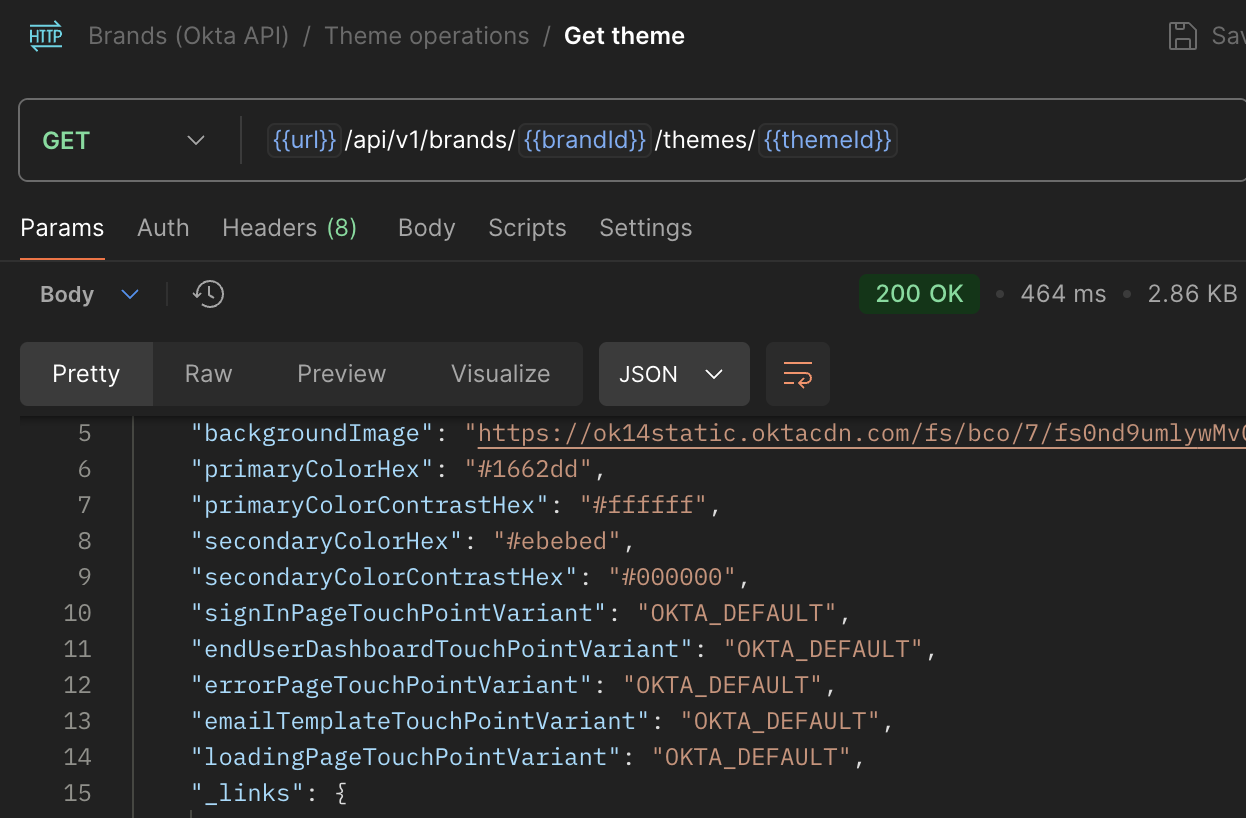The image size is (1246, 818).
Task: Switch to the Params tab
Action: (62, 228)
